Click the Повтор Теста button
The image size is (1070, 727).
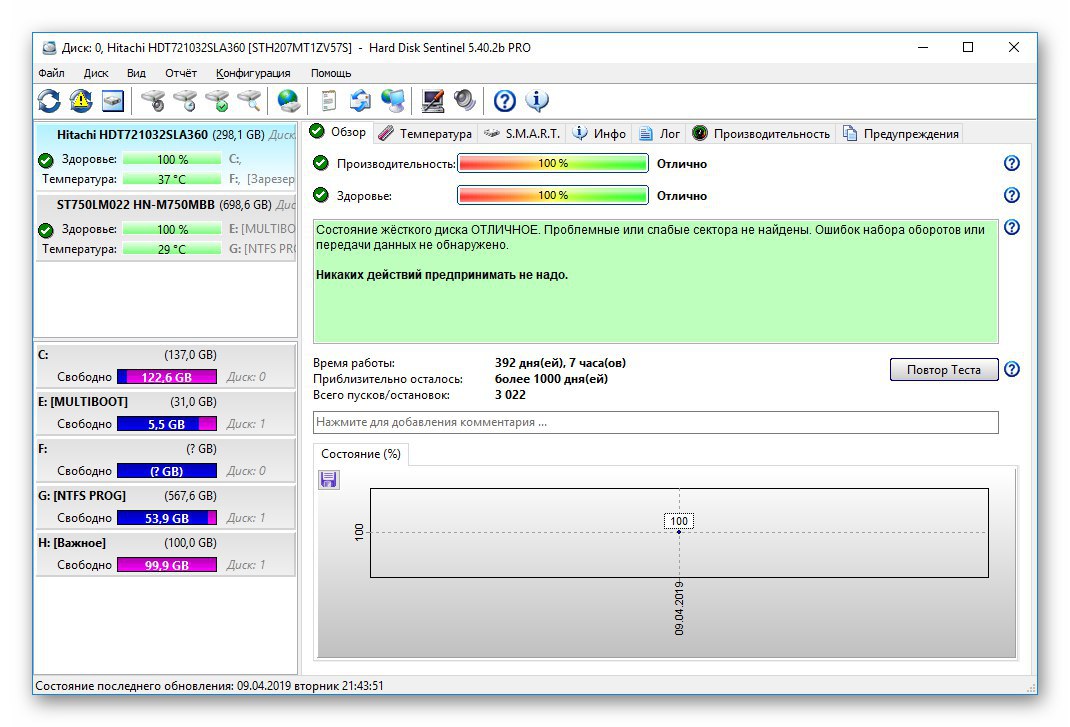click(944, 369)
